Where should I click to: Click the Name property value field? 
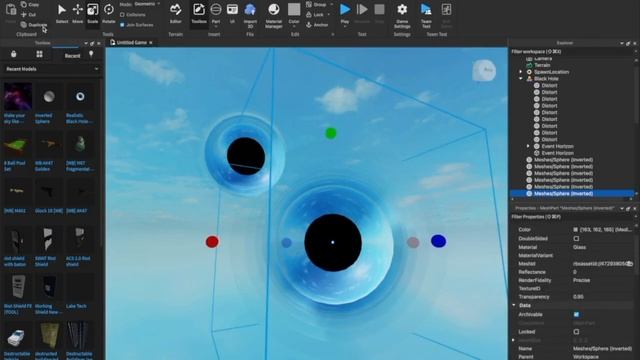(x=602, y=349)
